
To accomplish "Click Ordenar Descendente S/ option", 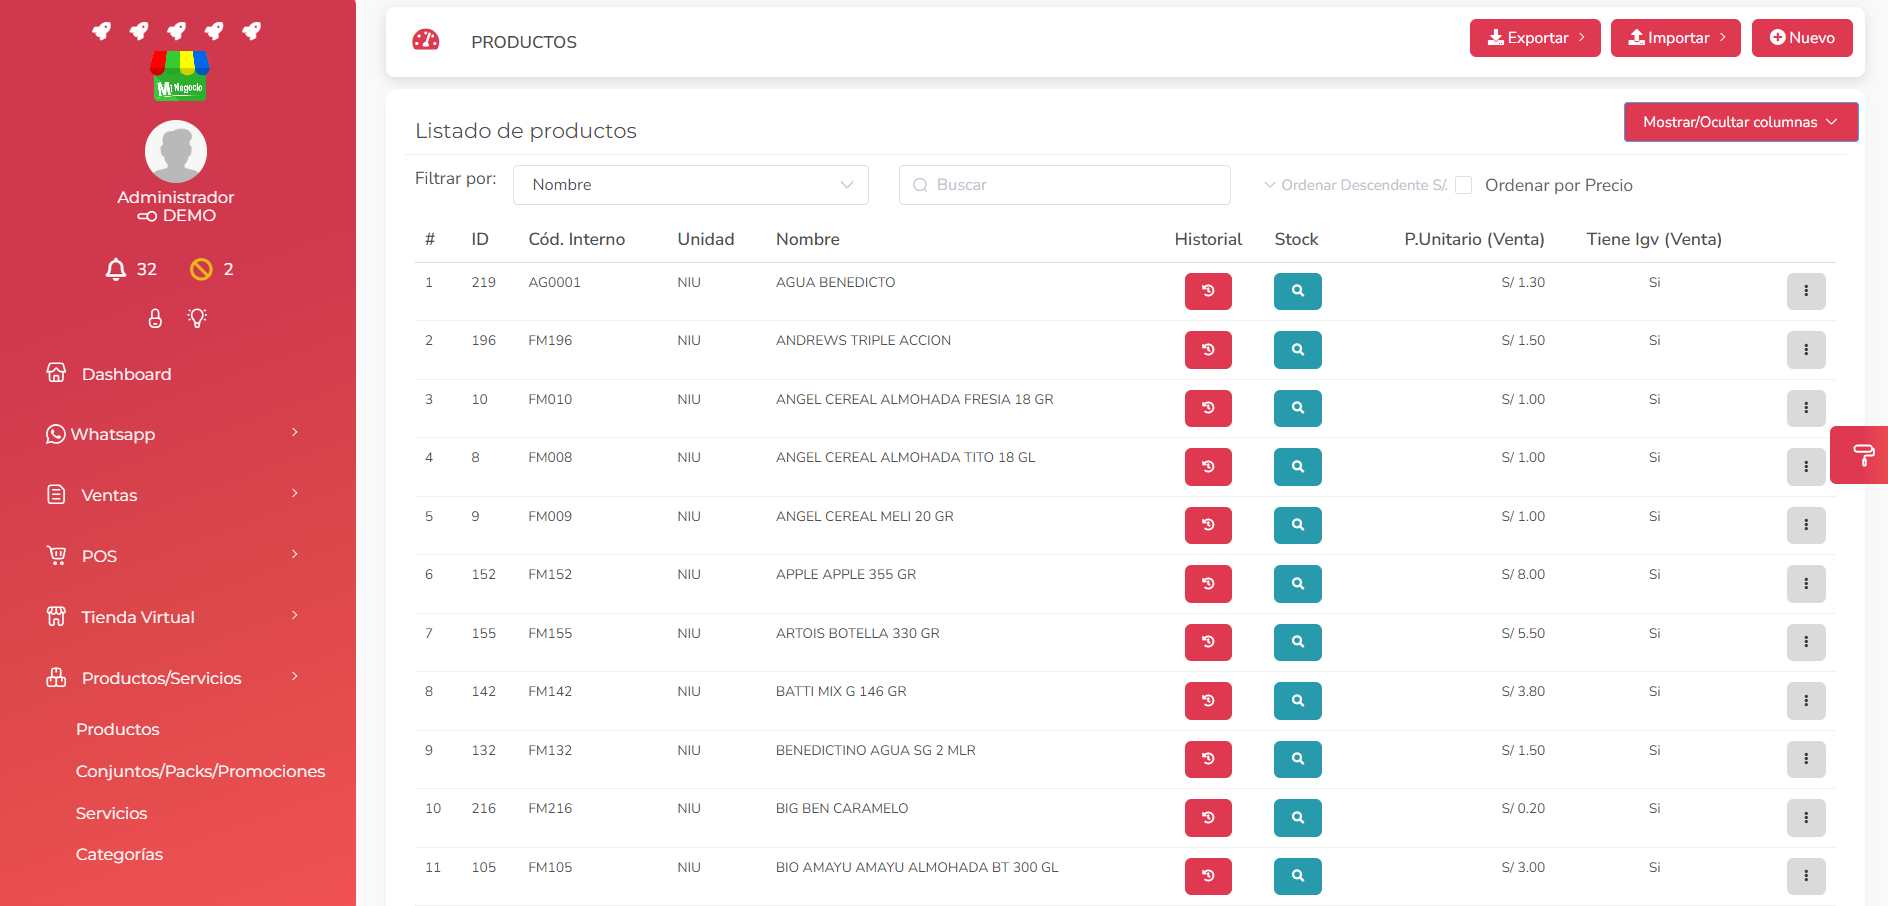I will point(1355,185).
